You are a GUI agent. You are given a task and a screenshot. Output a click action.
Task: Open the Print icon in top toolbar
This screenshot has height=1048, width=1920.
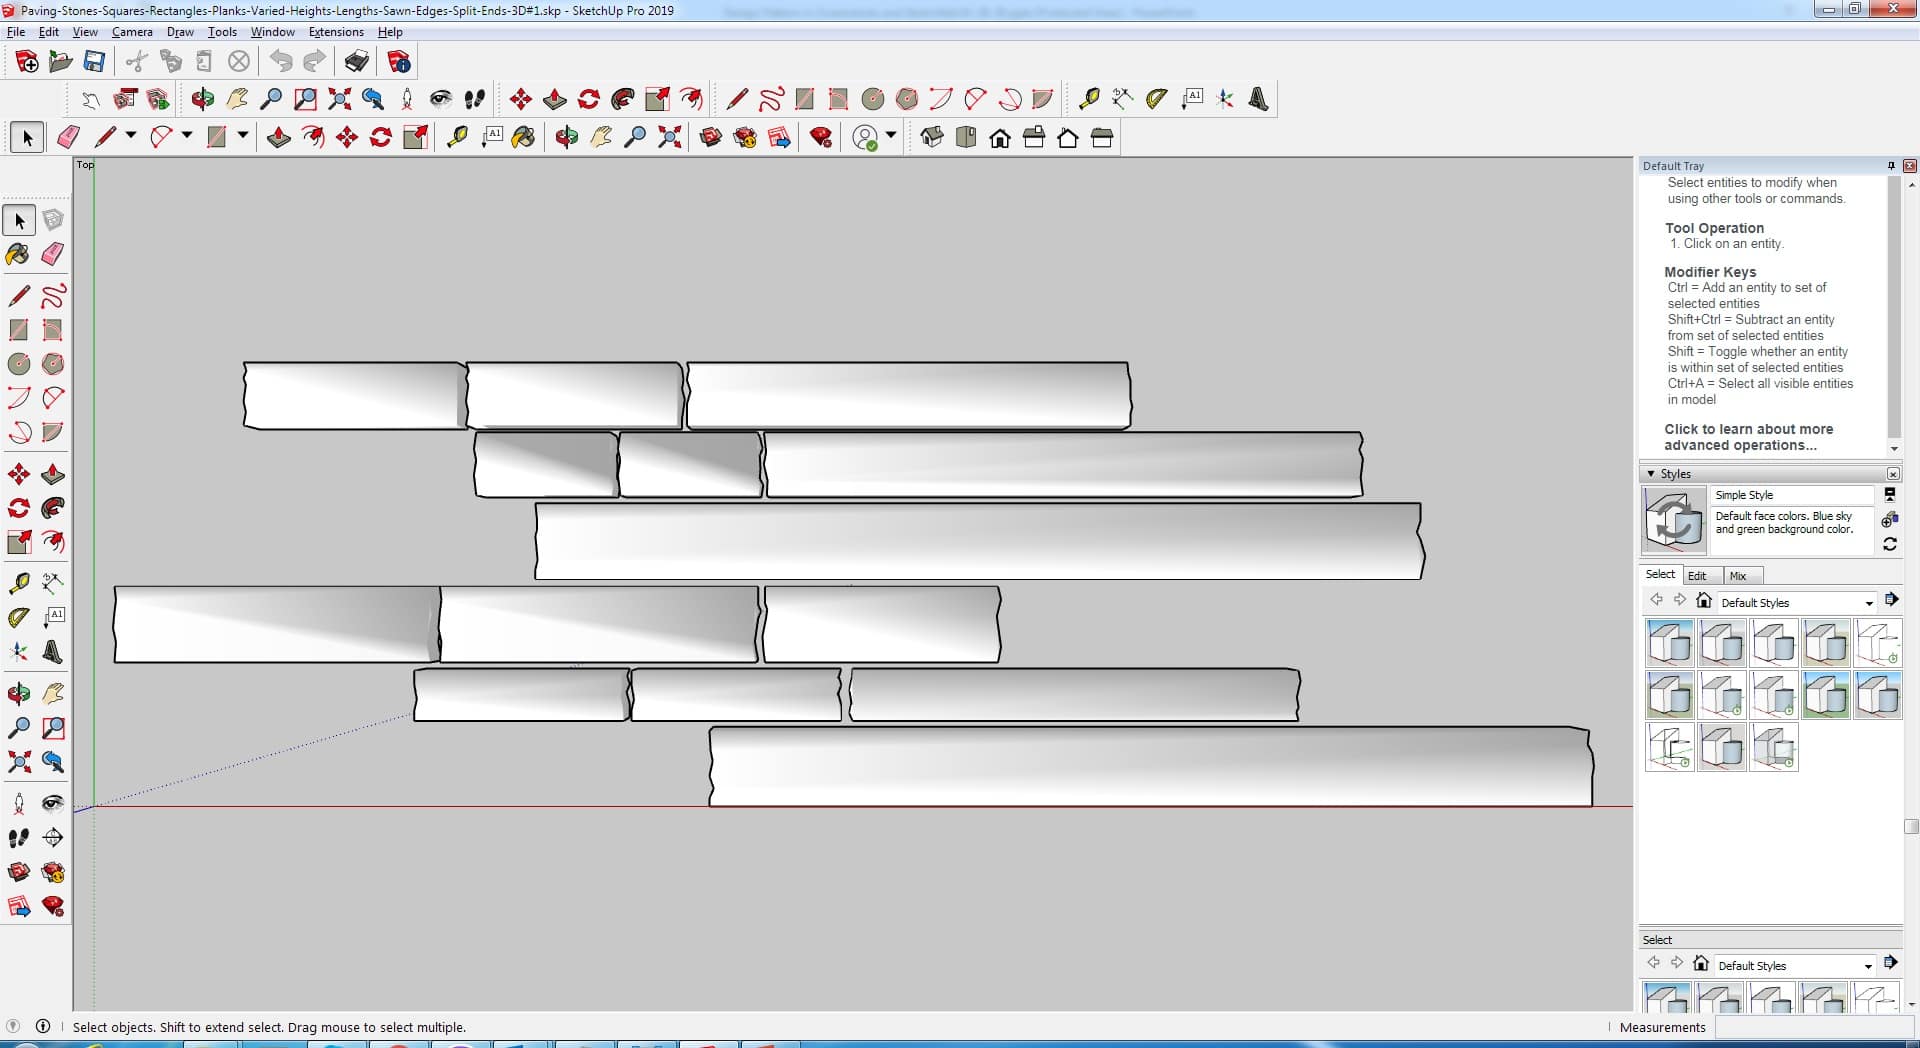click(x=356, y=62)
